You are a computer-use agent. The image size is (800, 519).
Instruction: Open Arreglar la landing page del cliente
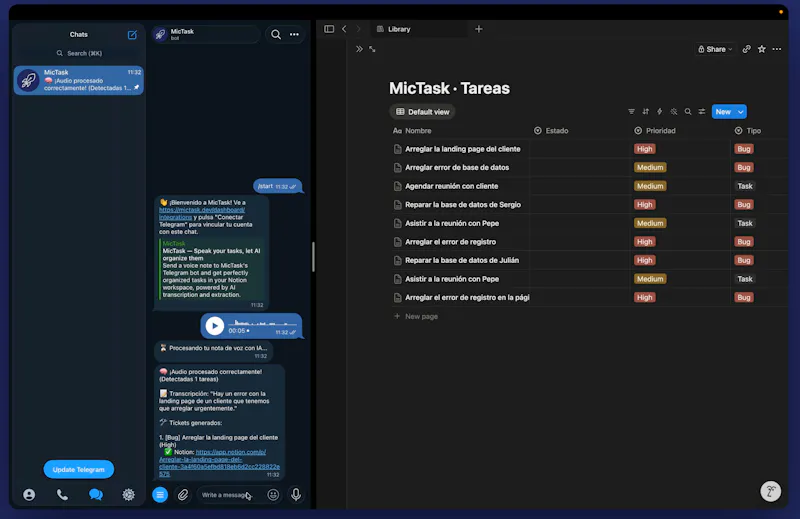point(462,149)
